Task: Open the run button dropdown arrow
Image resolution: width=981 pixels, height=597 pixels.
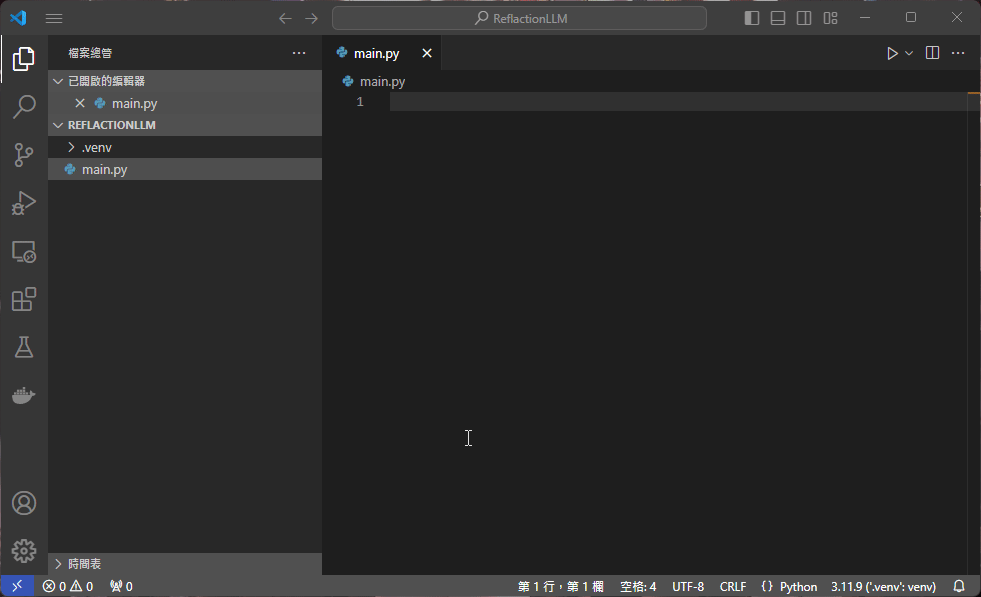Action: [909, 53]
